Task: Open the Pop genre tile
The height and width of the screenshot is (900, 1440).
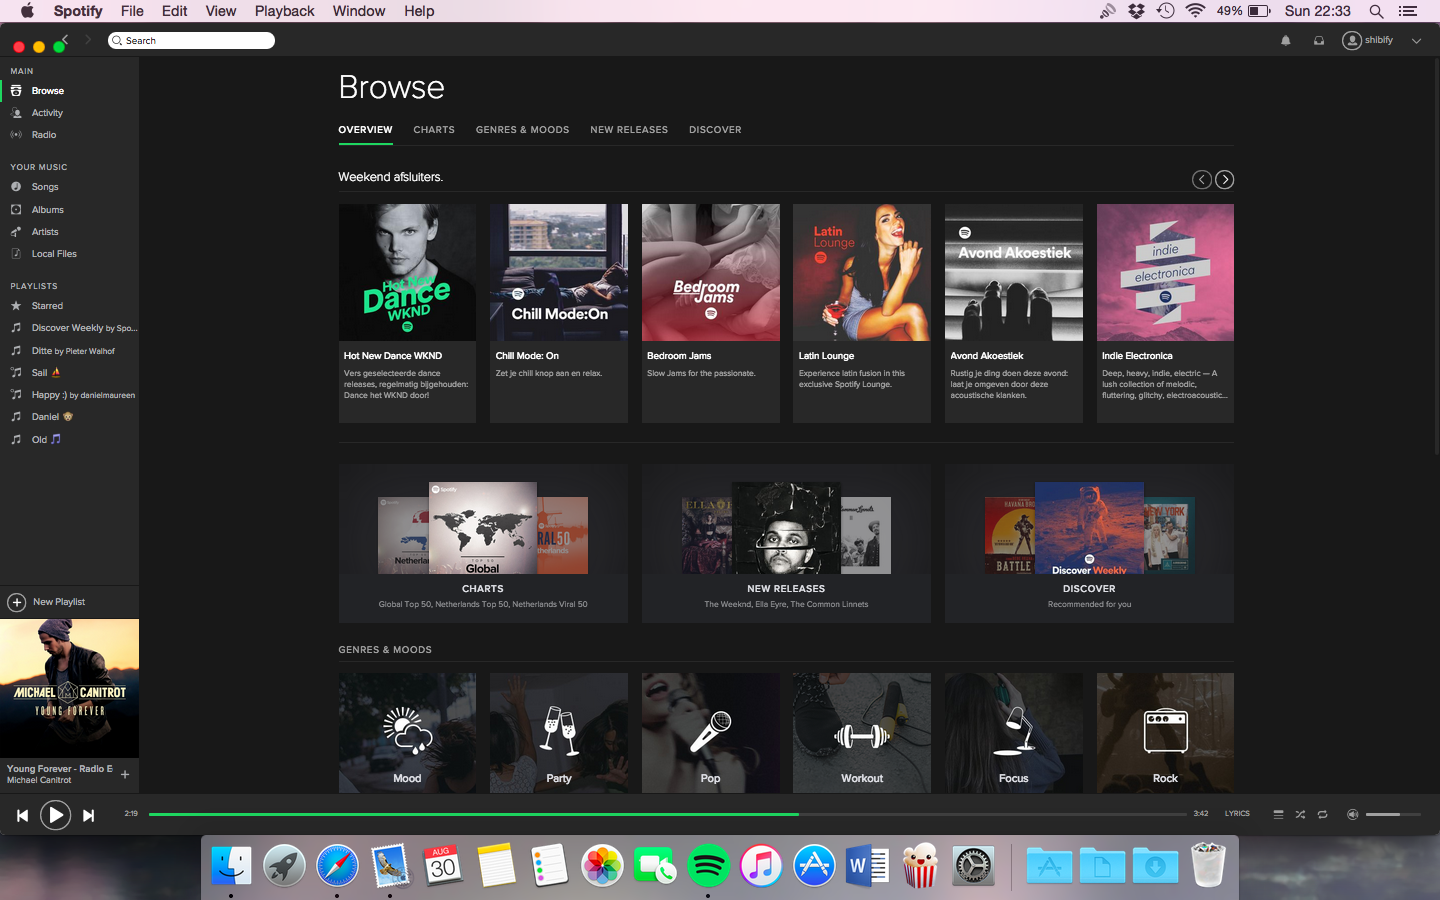Action: [x=711, y=733]
